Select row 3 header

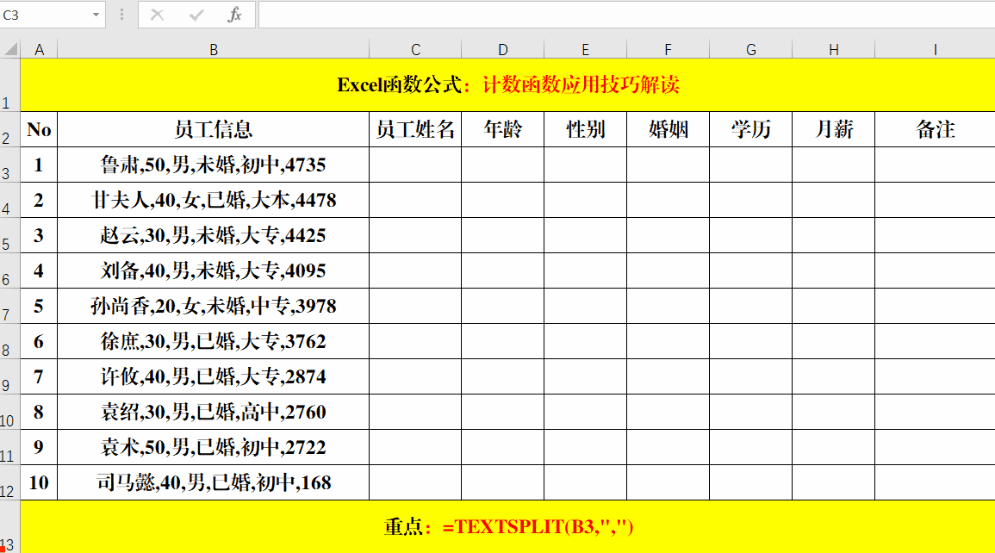(x=10, y=165)
